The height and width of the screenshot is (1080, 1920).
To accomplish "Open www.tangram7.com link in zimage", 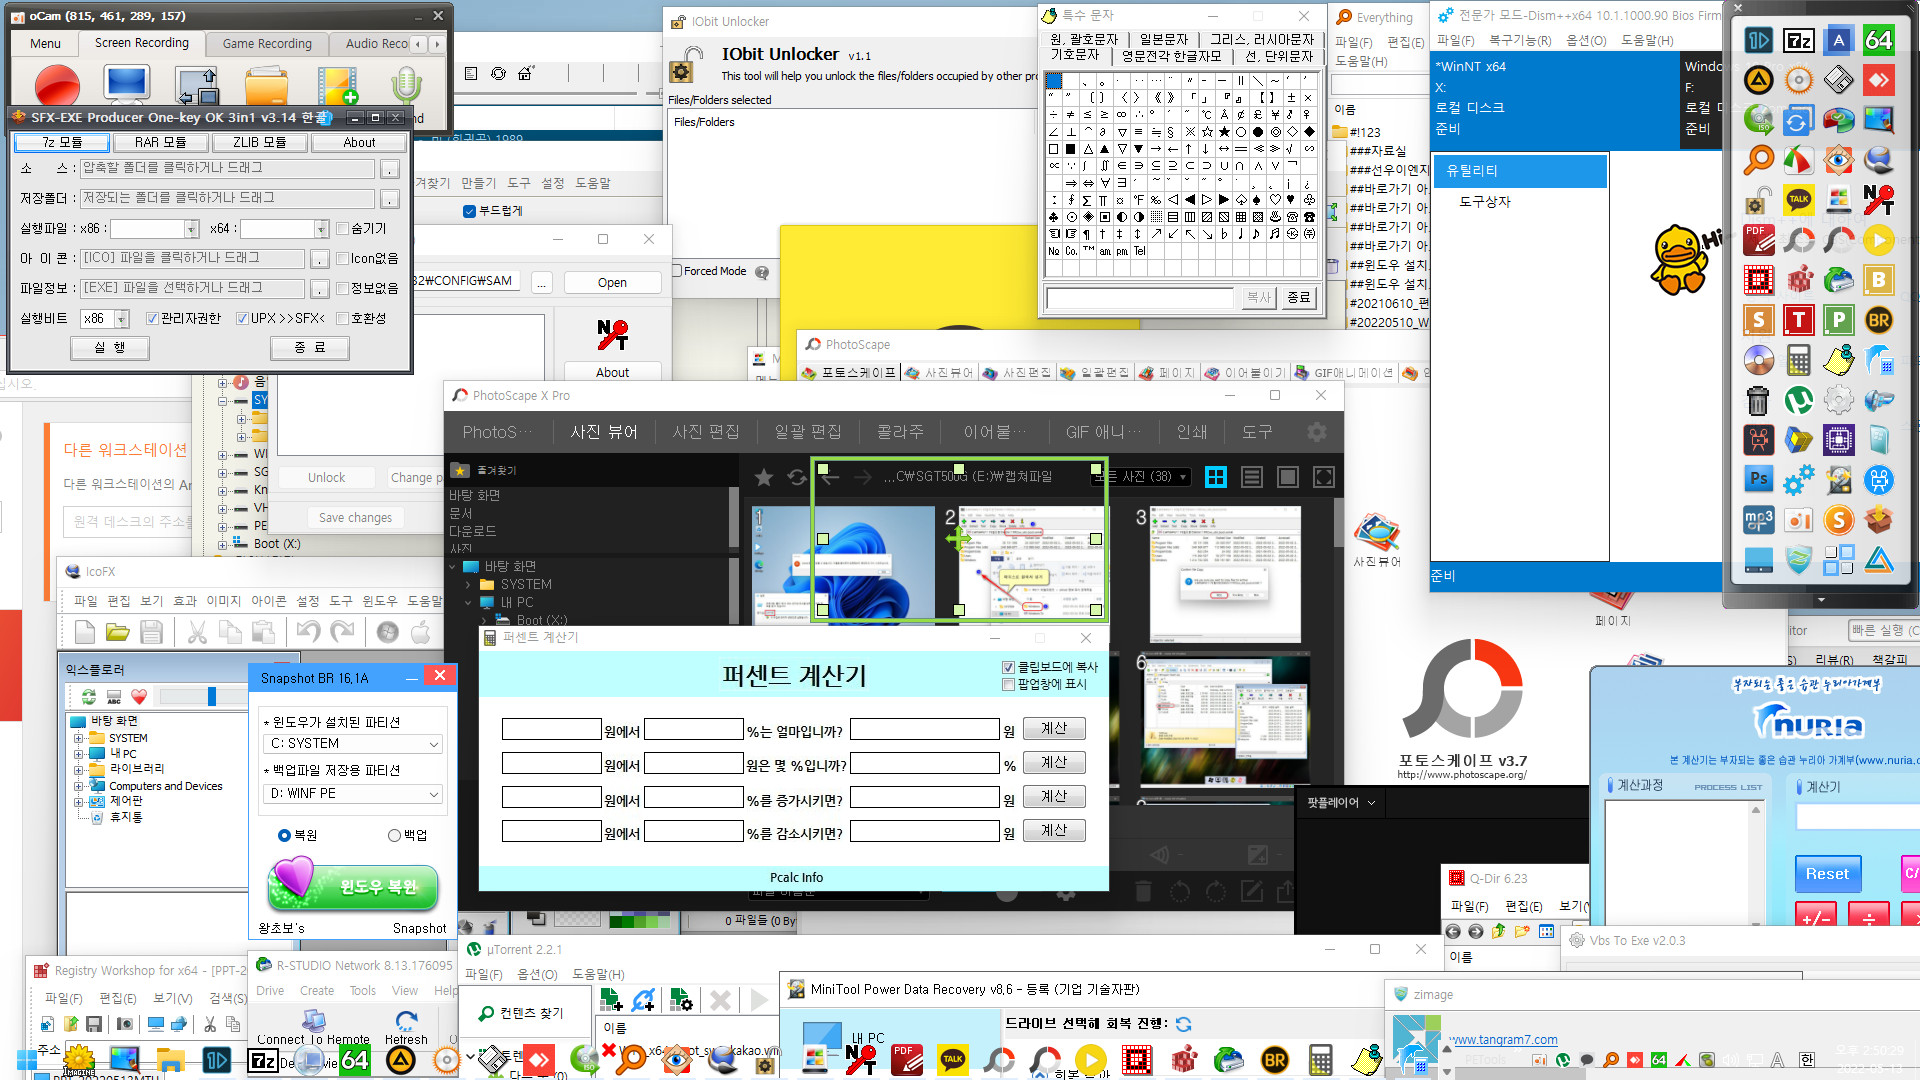I will [1503, 1040].
